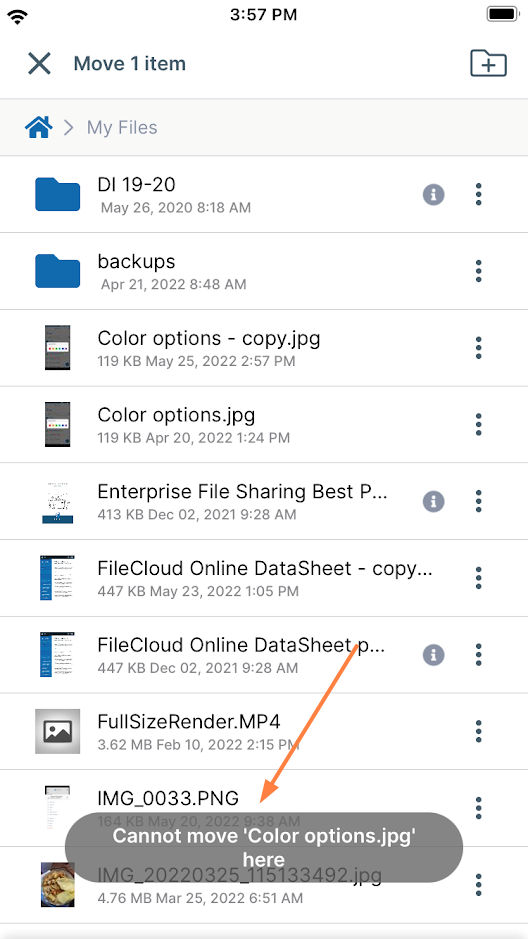Select the FullSizeRender.MP4 thumbnail
Screen dimensions: 528x939
pyautogui.click(x=57, y=731)
